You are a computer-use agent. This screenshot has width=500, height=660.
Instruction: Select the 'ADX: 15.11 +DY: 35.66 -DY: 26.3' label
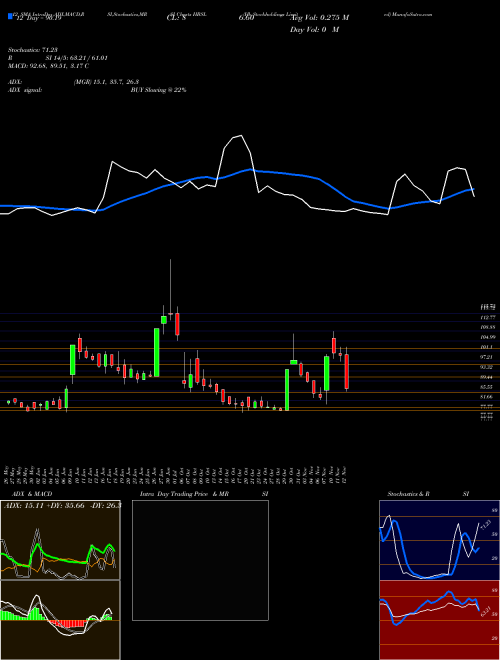(63, 505)
